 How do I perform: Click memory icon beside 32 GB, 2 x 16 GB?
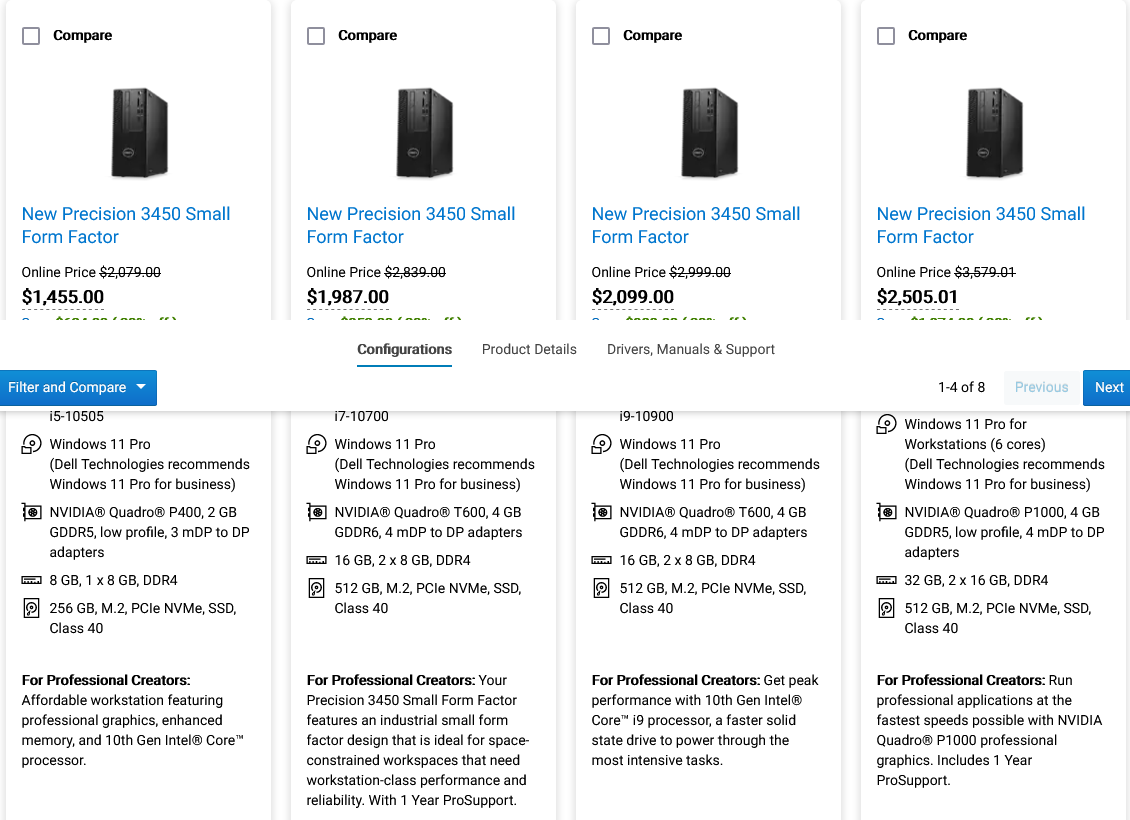click(x=886, y=580)
